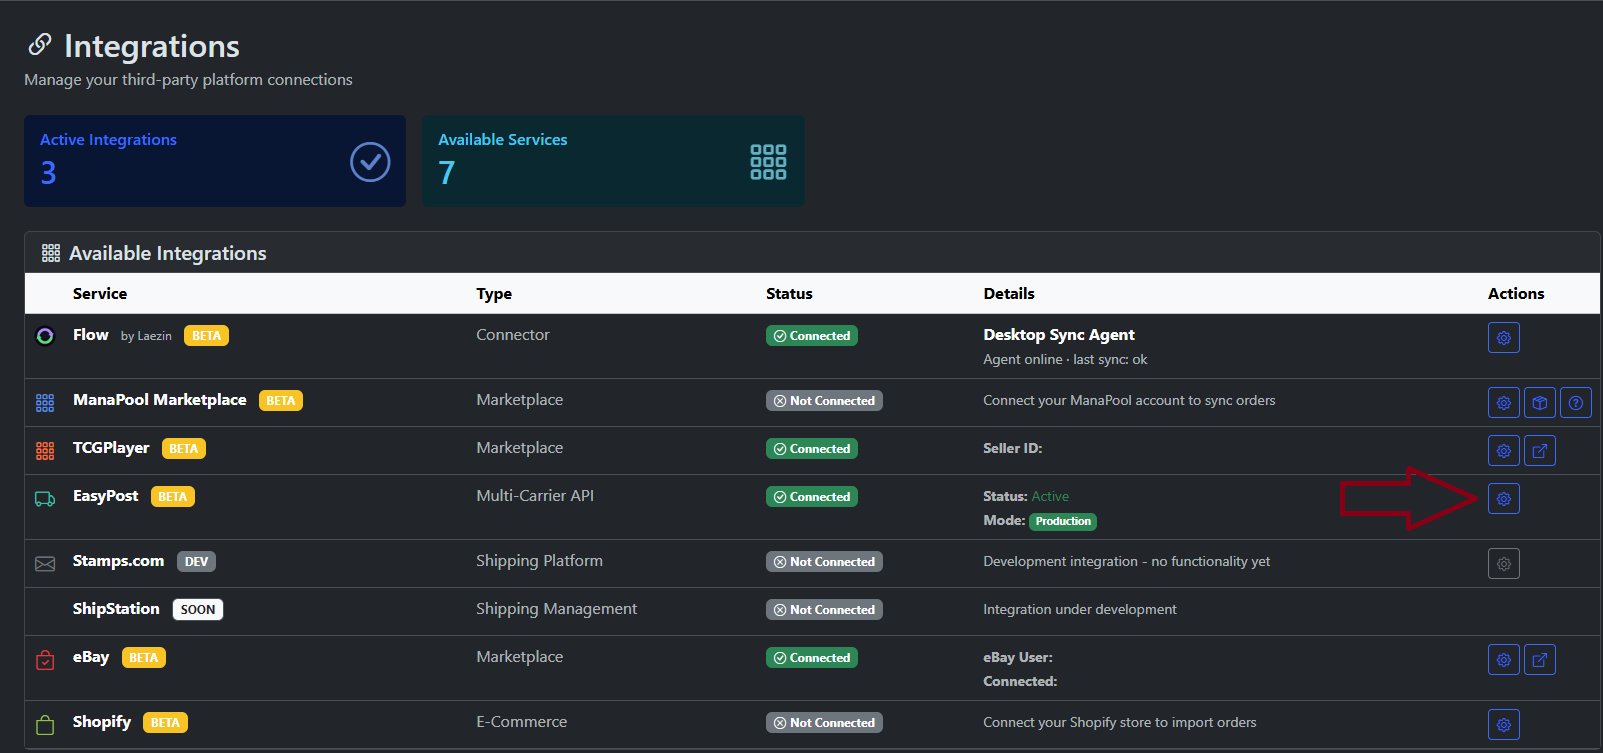Click the SOON tag next to ShipStation

tap(198, 610)
